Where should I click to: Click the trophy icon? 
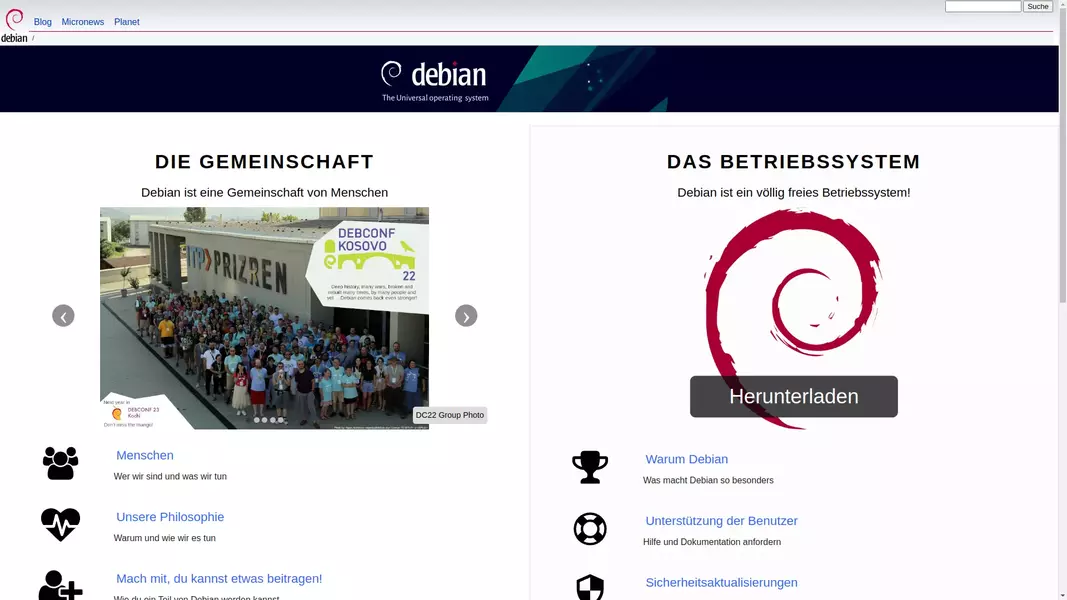(x=590, y=467)
